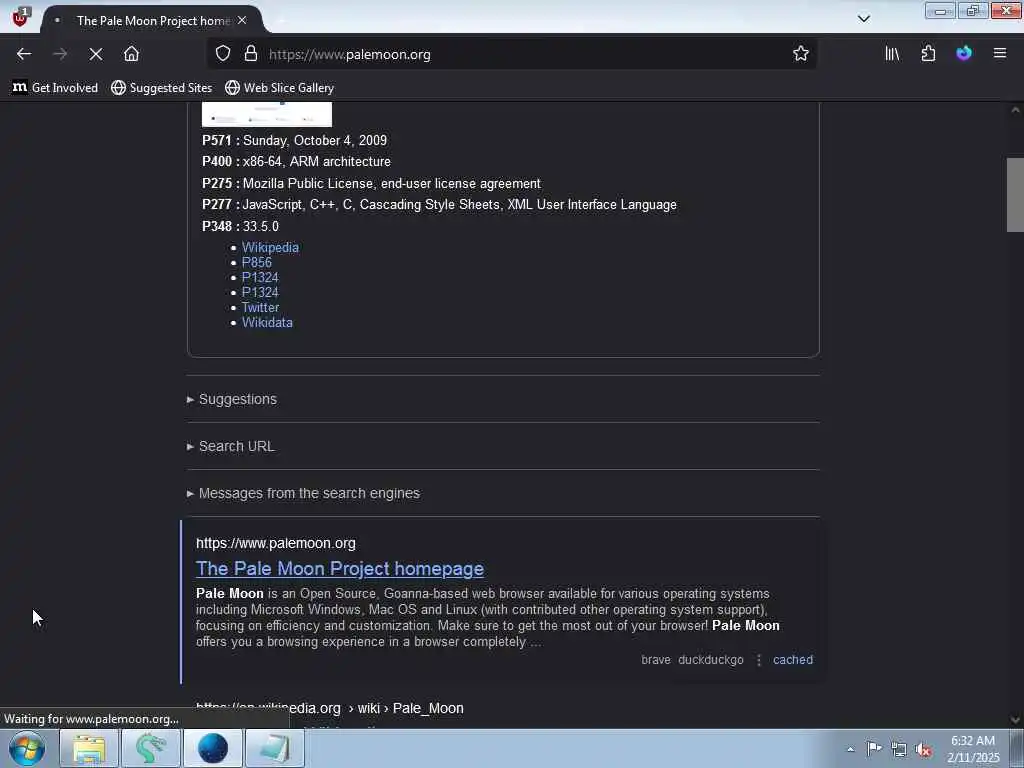Open Web Slice Gallery bookmark
Viewport: 1024px width, 768px height.
coord(280,88)
